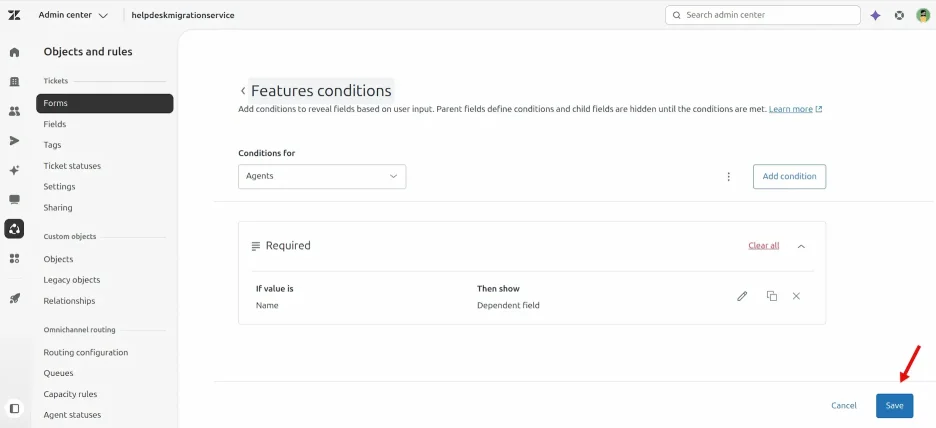
Task: Open the Admin center dropdown
Action: 73,16
